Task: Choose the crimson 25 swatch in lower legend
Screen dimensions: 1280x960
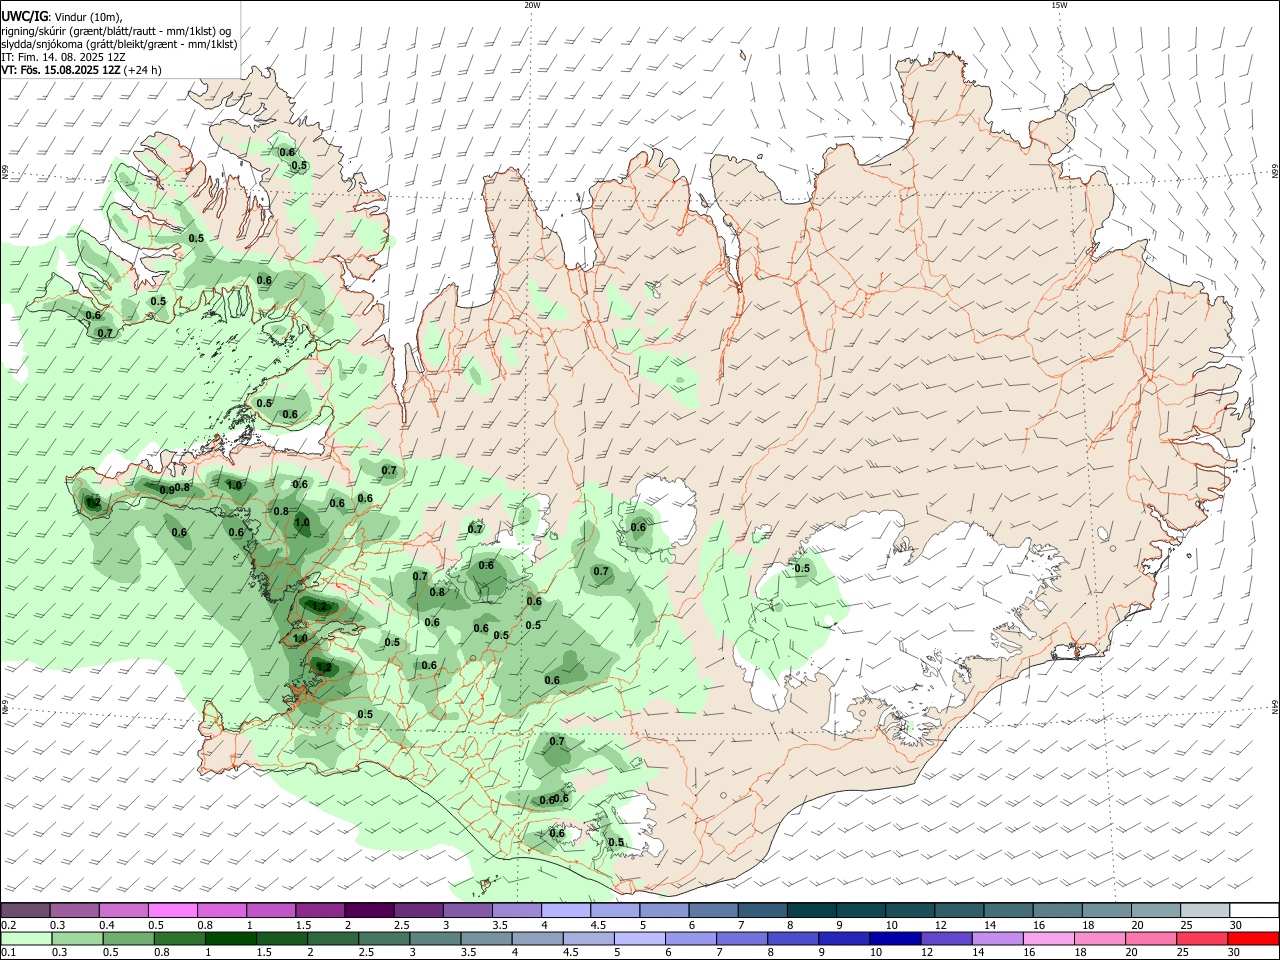Action: (x=1201, y=938)
